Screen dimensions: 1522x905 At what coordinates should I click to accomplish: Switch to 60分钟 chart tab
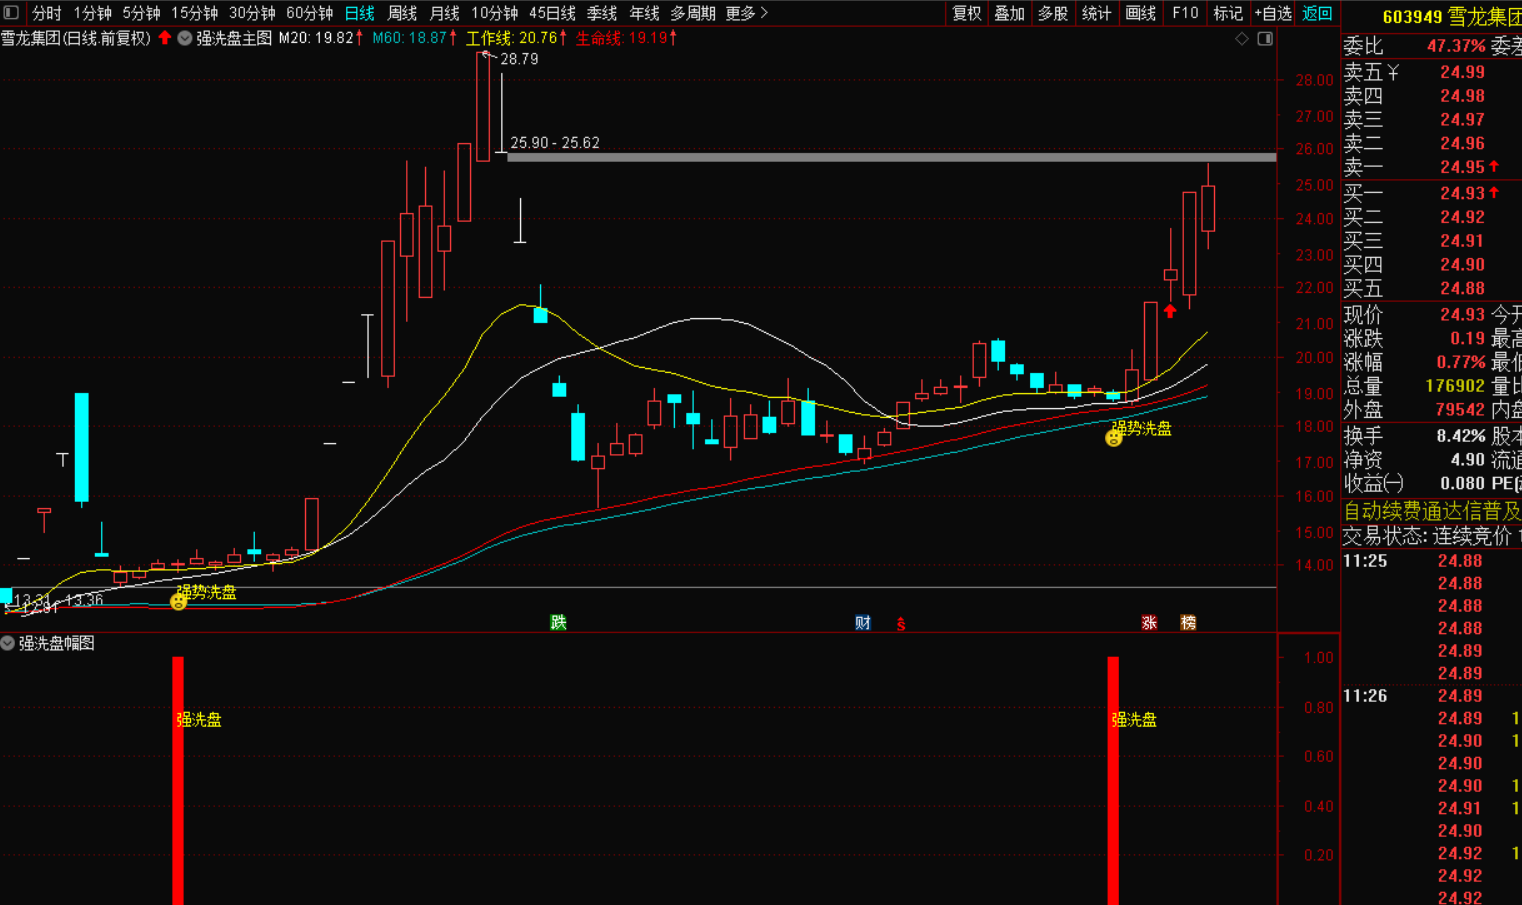point(309,13)
